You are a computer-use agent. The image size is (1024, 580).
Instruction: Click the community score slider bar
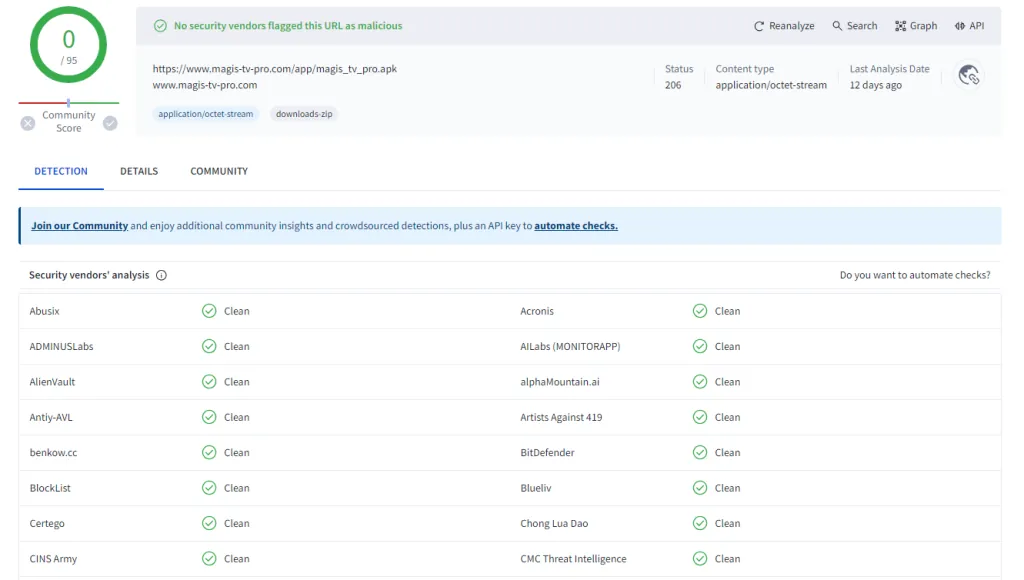[x=69, y=103]
